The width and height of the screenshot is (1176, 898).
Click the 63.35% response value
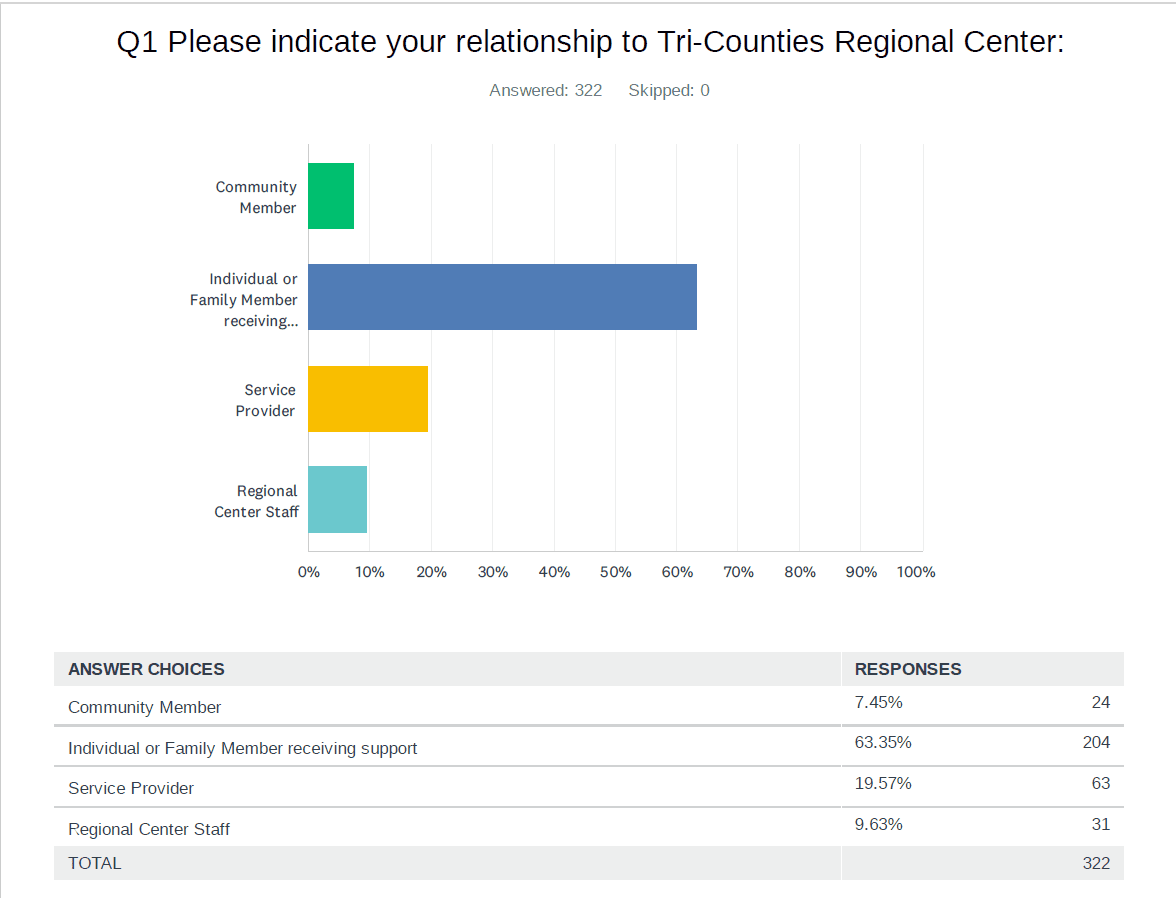883,743
